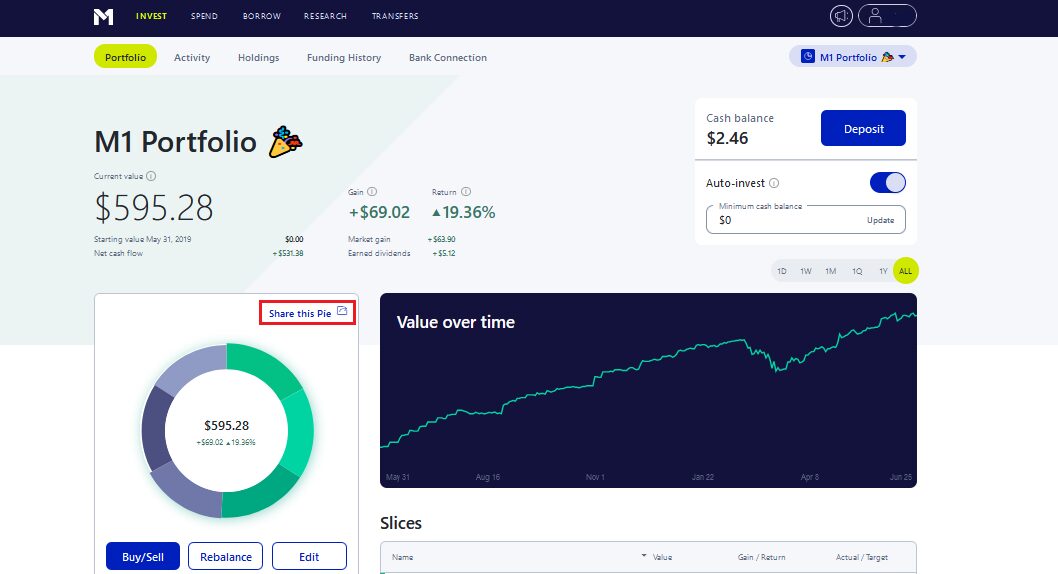Open the announcements megaphone icon
This screenshot has height=574, width=1058.
click(x=841, y=16)
